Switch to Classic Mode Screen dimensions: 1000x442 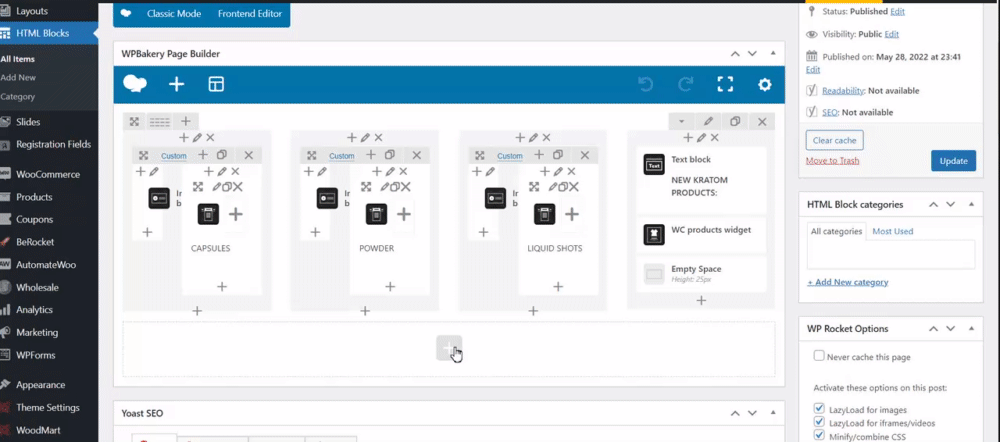tap(173, 13)
